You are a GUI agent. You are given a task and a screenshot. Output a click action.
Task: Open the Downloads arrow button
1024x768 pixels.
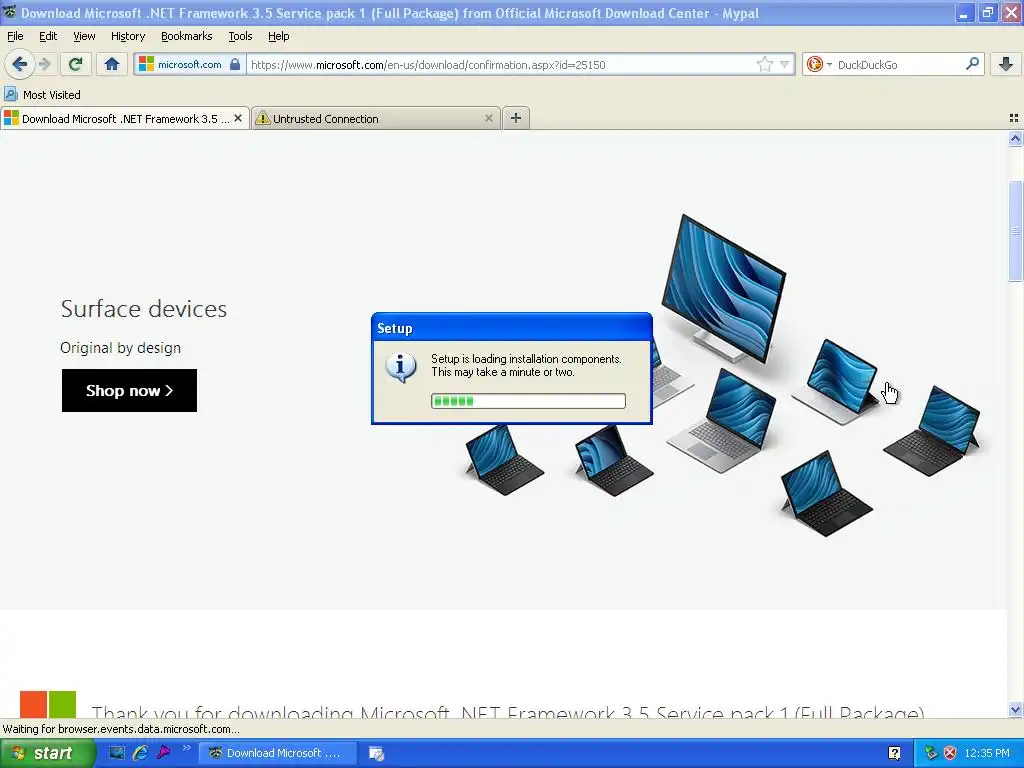(x=1006, y=64)
